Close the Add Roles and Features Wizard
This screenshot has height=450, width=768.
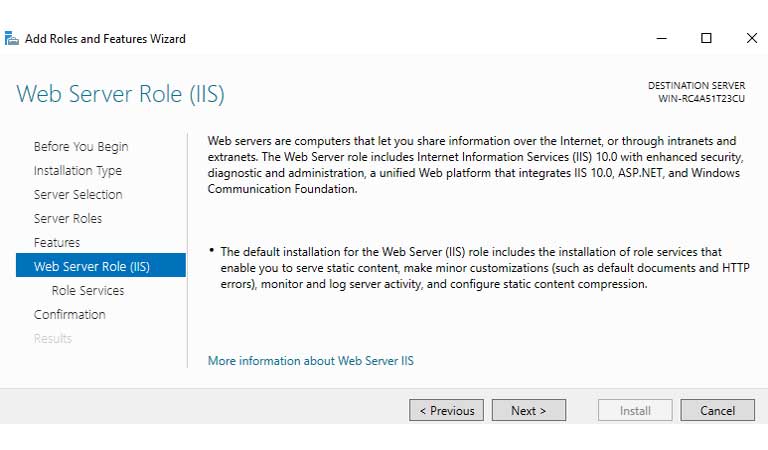point(752,38)
